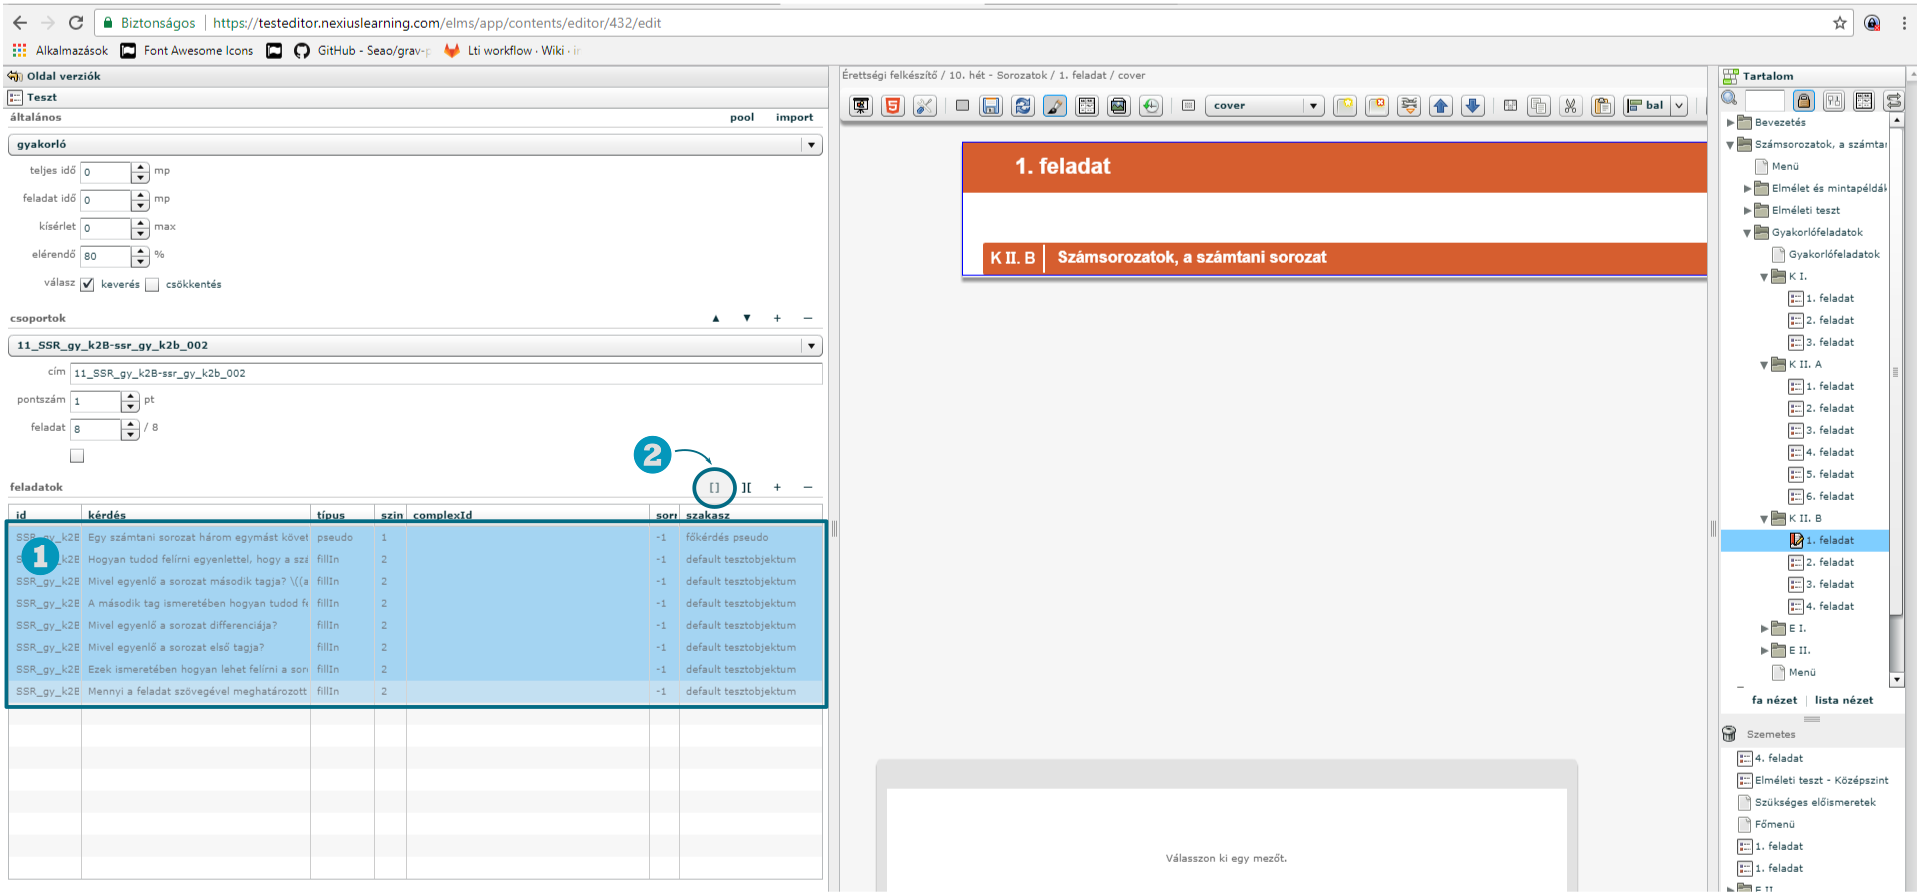Uncheck the keverés checkbox
Viewport: 1920px width, 892px height.
(88, 285)
